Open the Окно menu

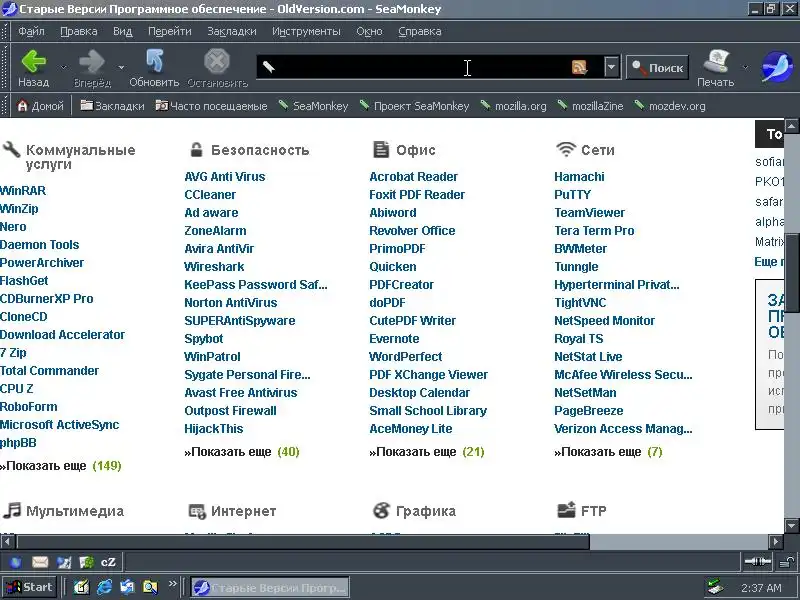tap(369, 32)
